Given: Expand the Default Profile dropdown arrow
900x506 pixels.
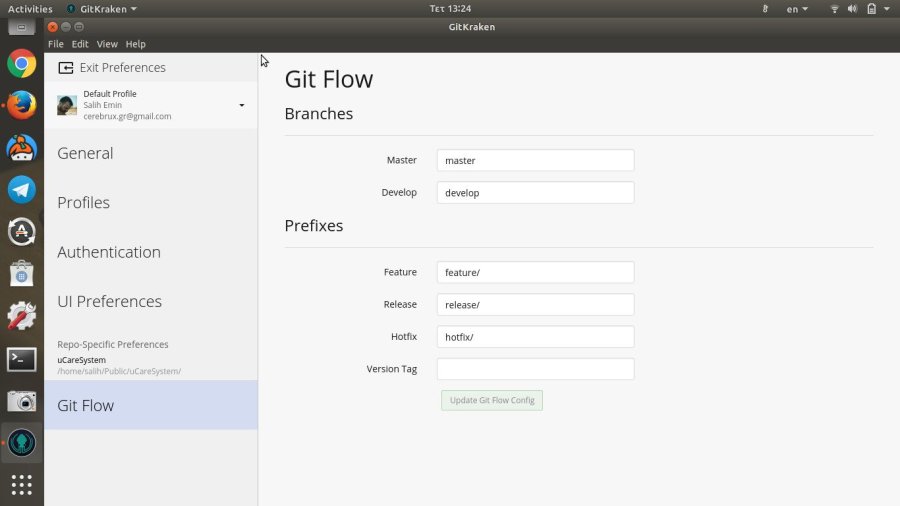Looking at the screenshot, I should point(242,106).
